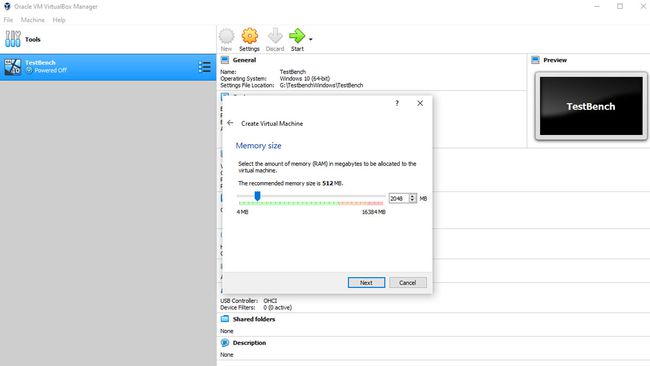Image resolution: width=650 pixels, height=366 pixels.
Task: Click the Cancel button
Action: click(x=407, y=283)
